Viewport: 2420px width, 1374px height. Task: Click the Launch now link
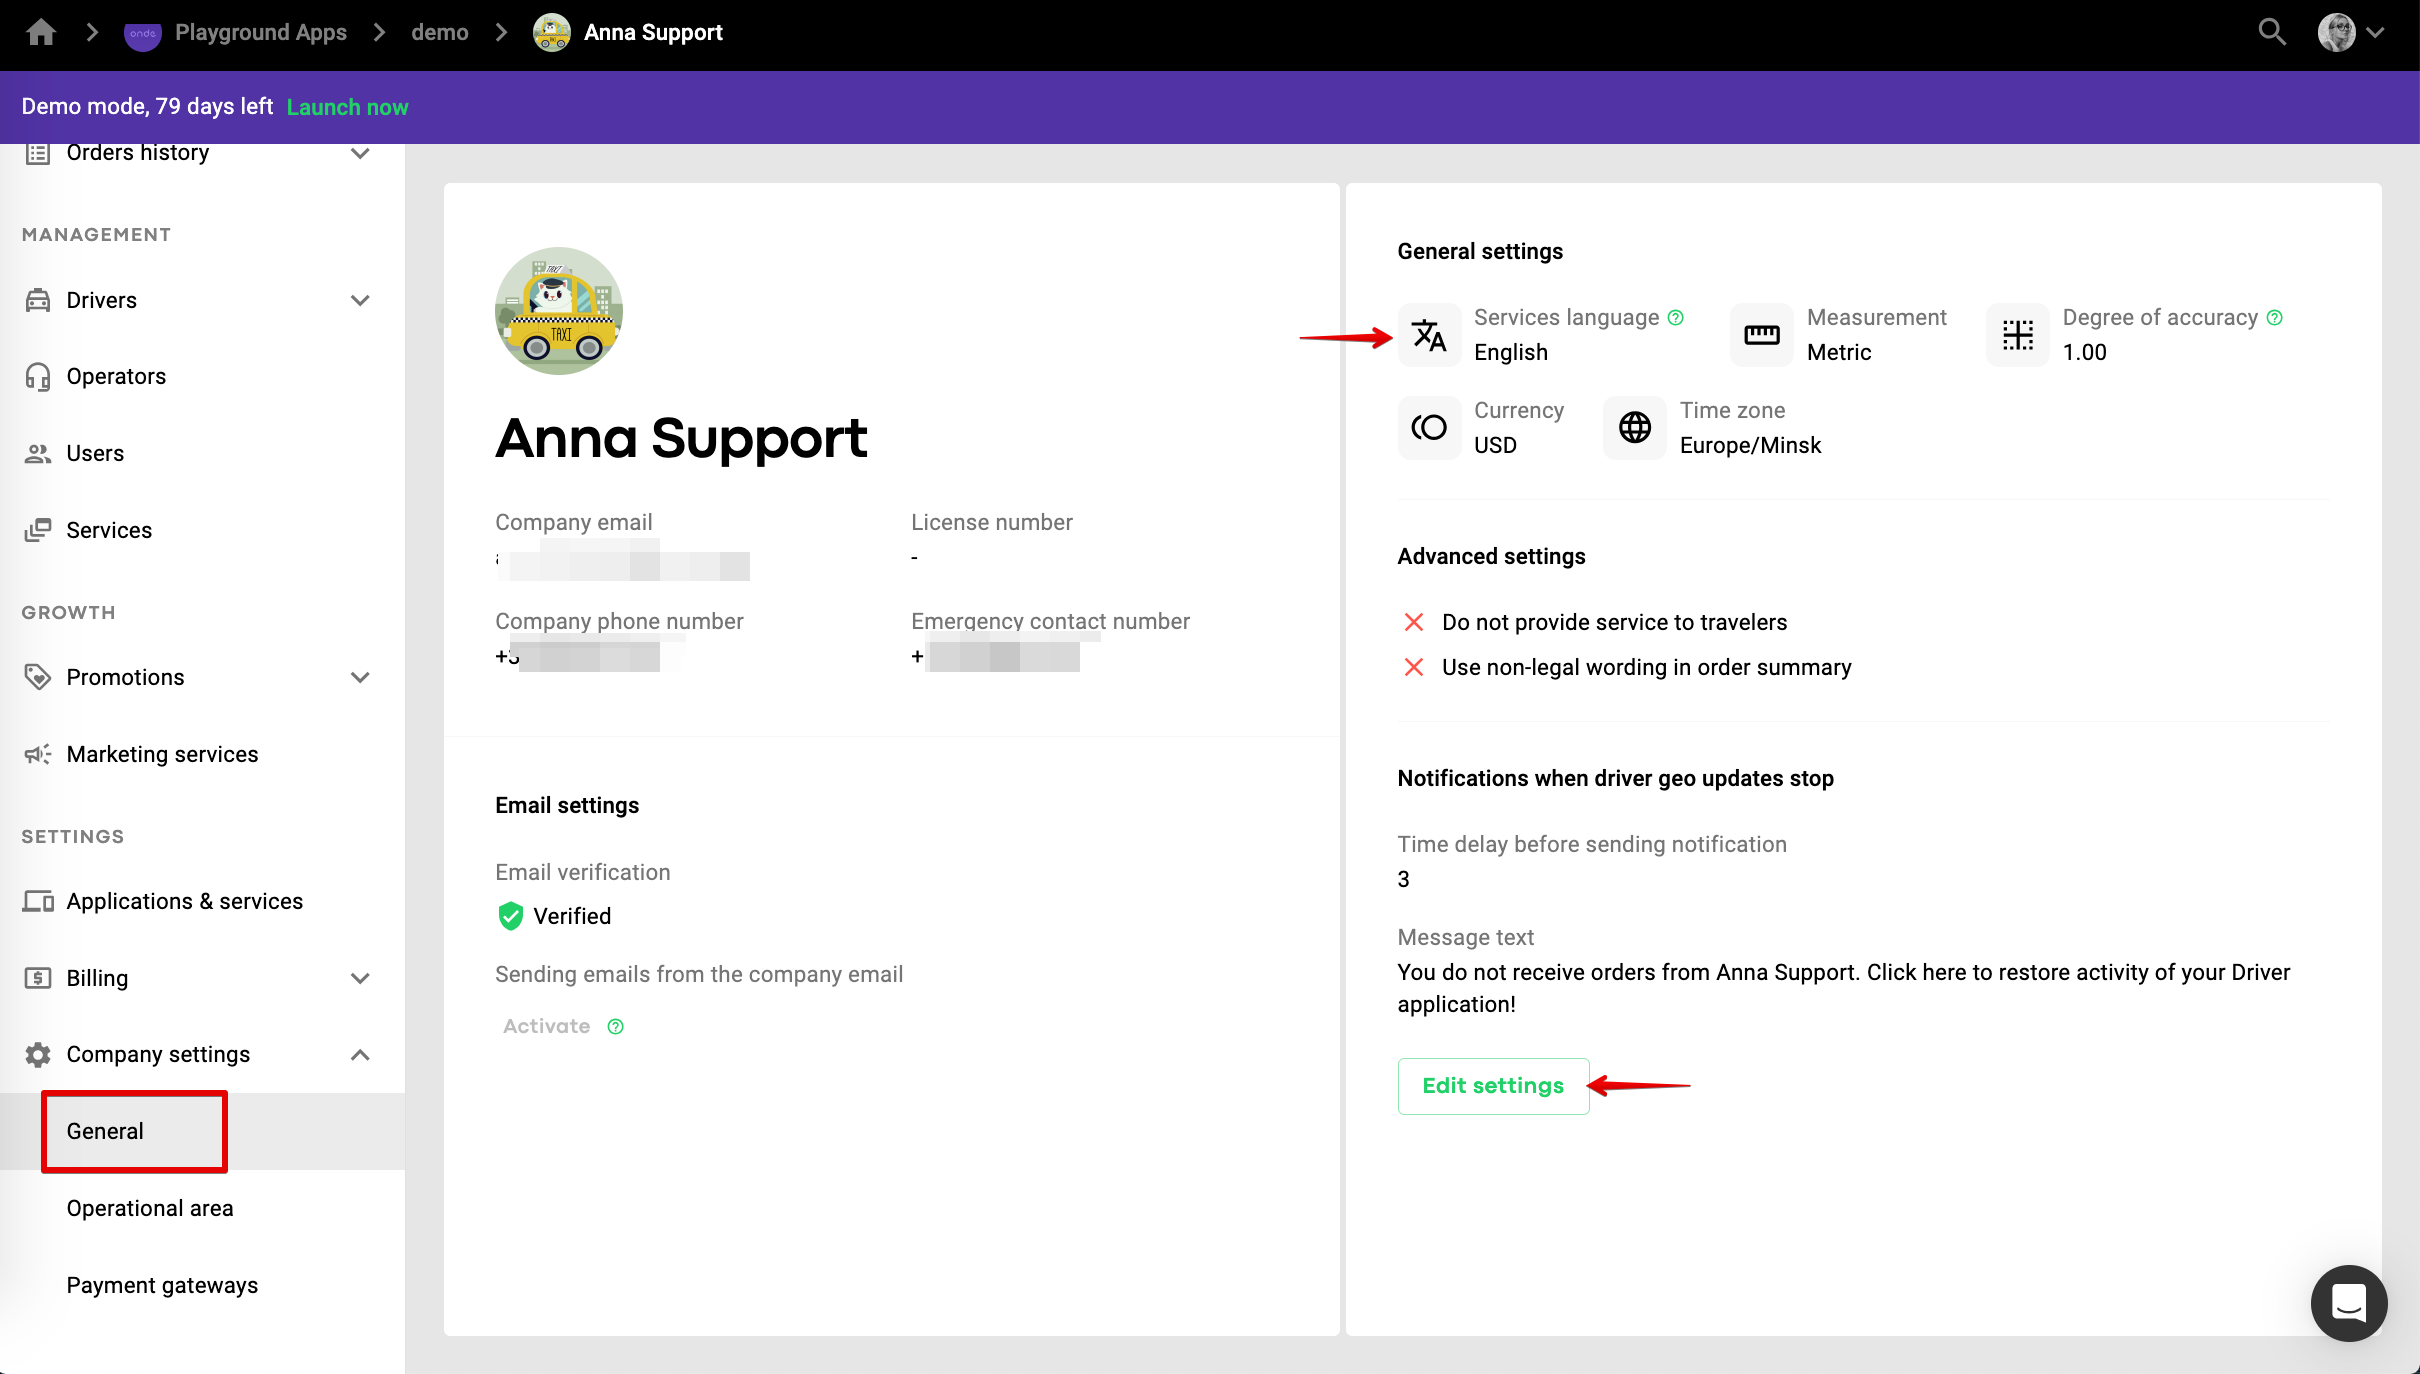point(347,107)
